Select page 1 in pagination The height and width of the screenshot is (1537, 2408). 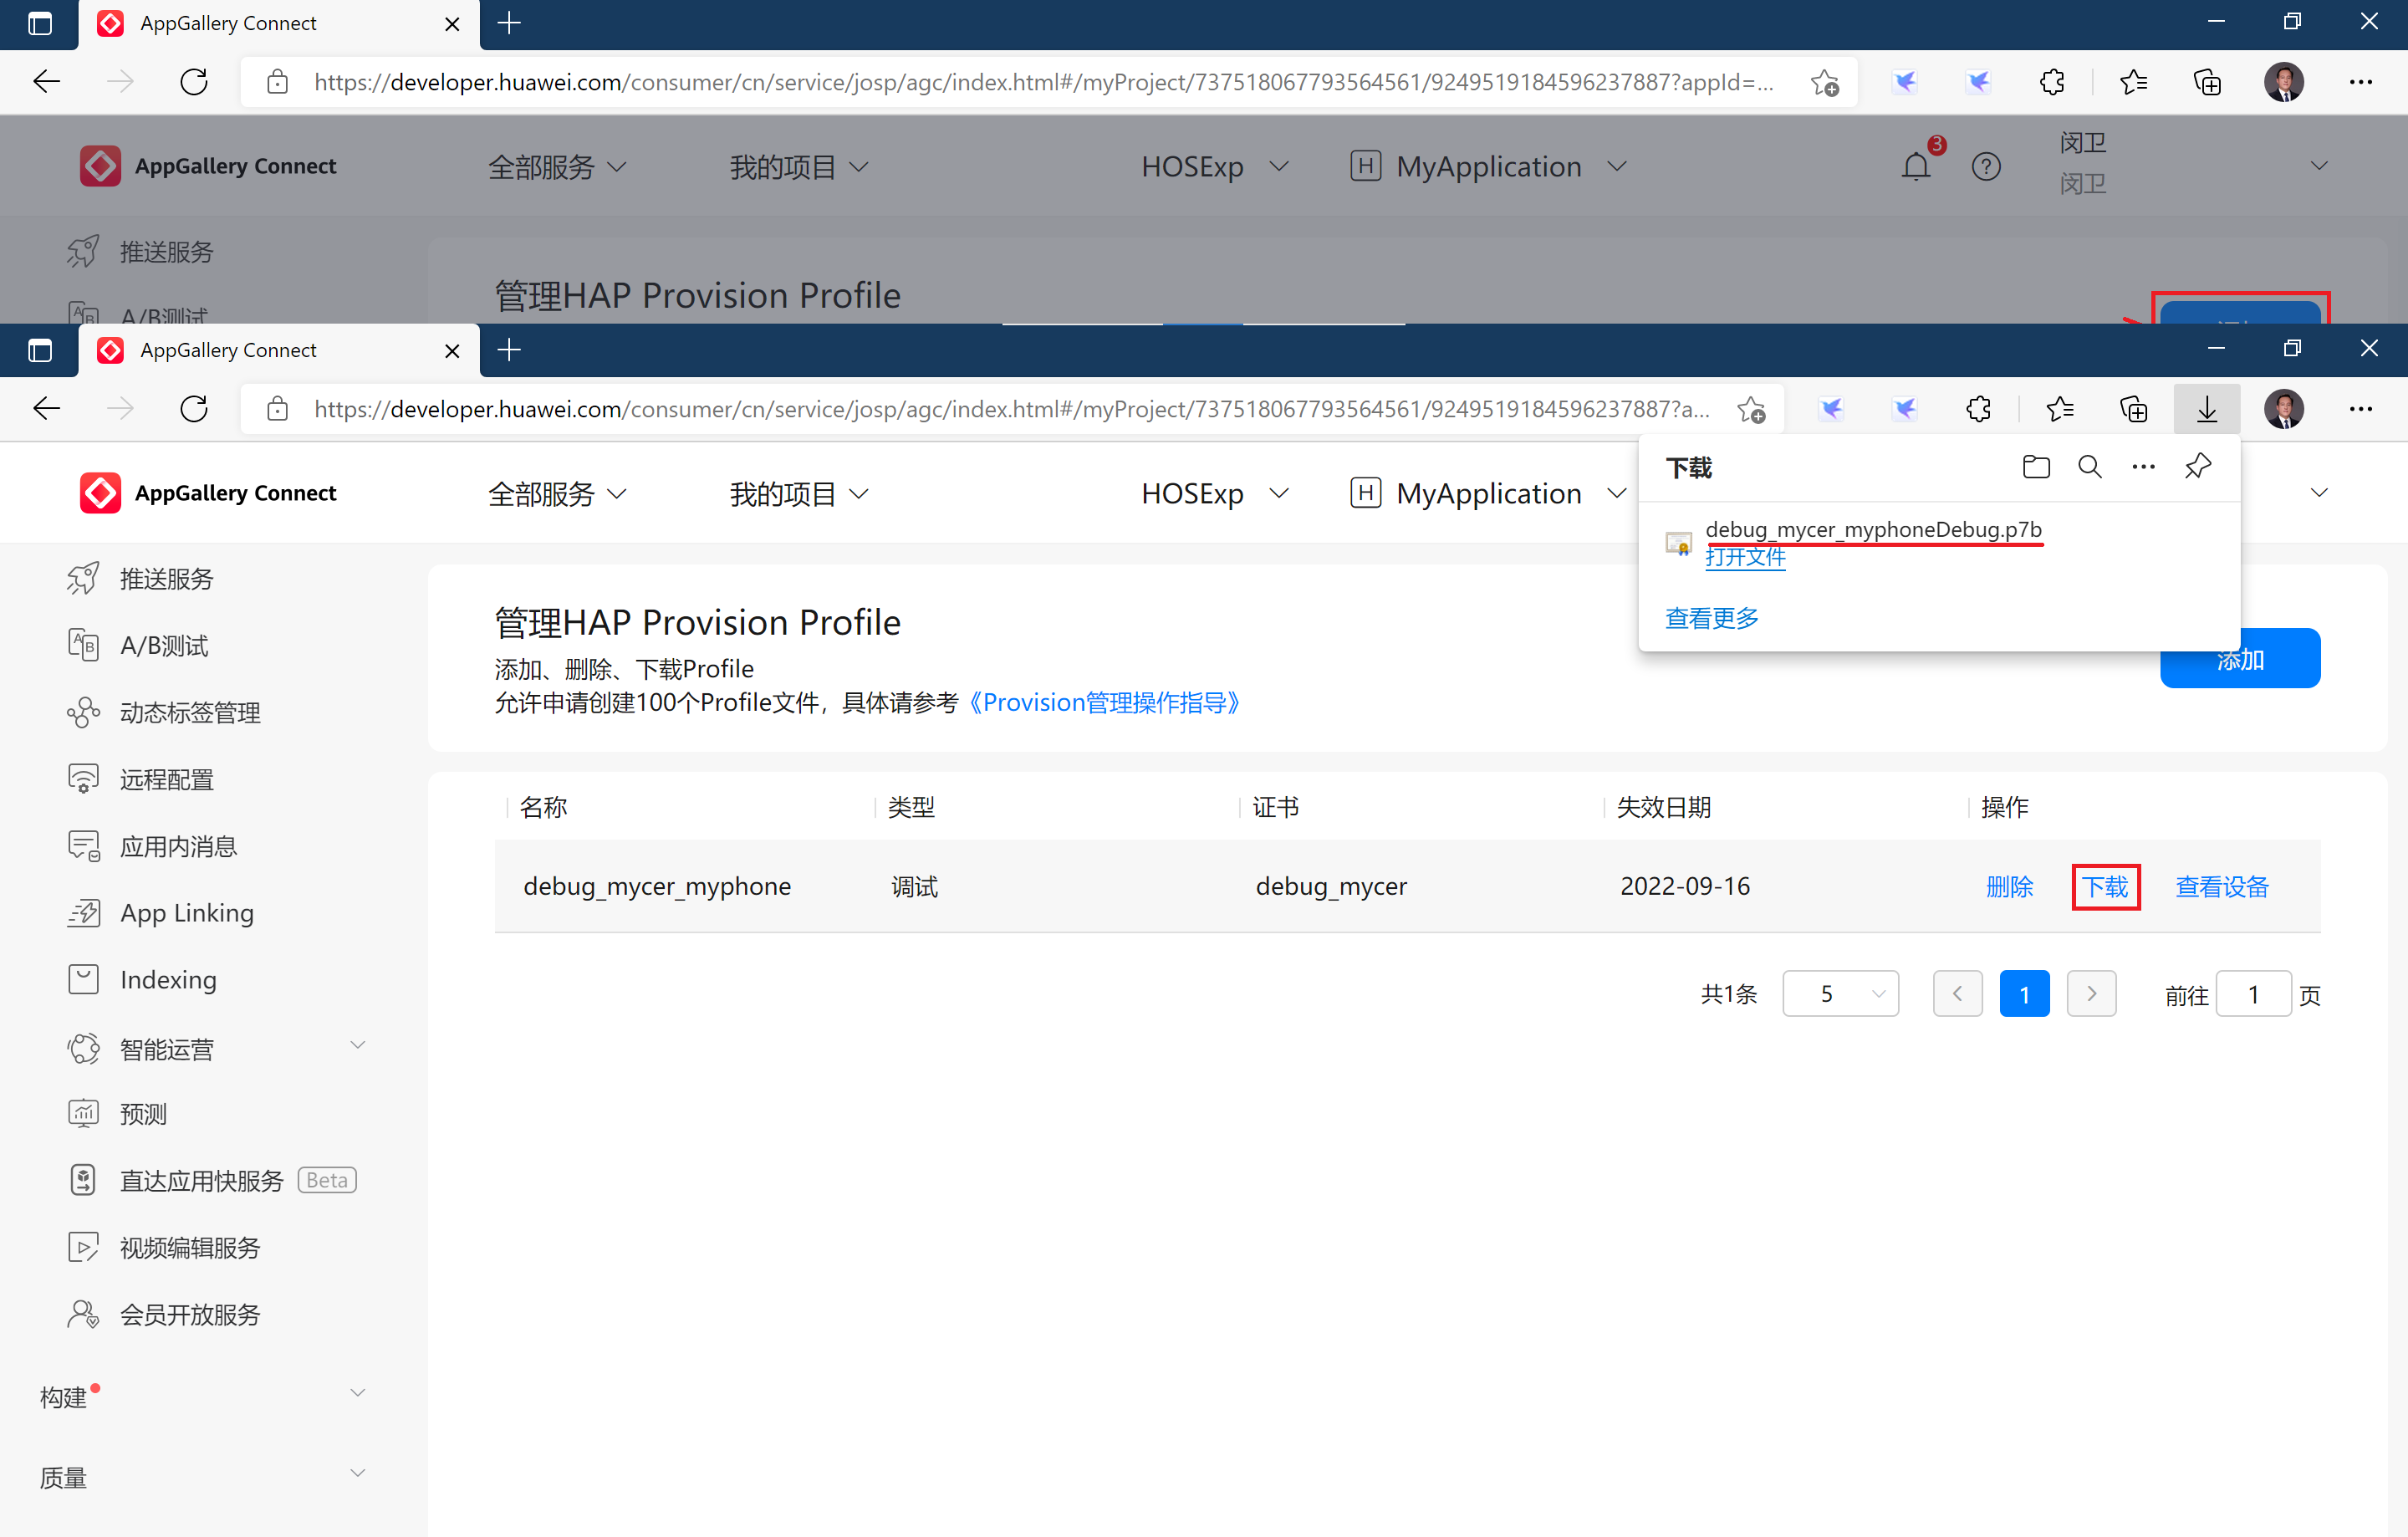click(x=2024, y=994)
